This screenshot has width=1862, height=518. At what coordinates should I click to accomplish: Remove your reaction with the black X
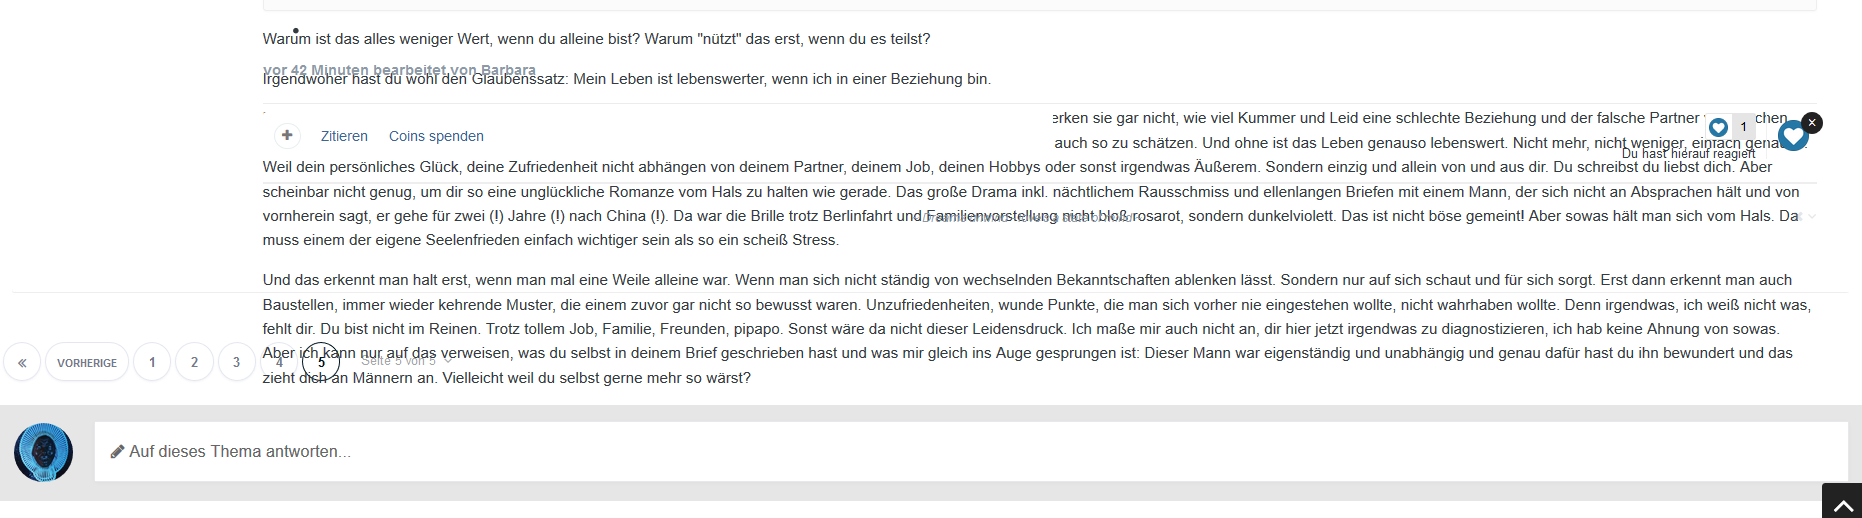[x=1812, y=122]
